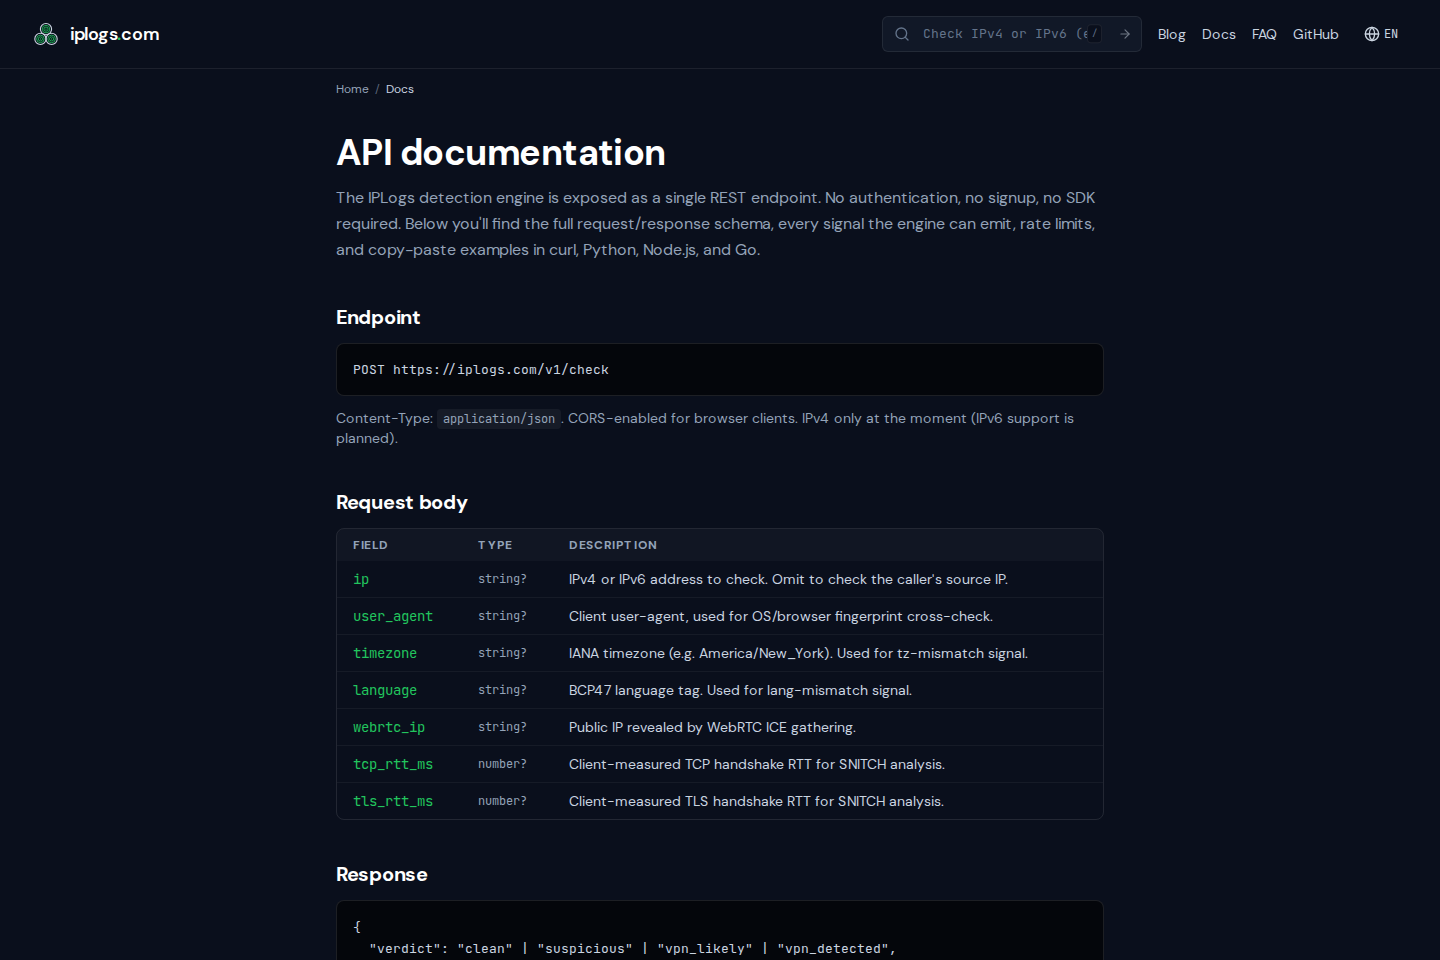Click the FIELD column header
This screenshot has height=960, width=1440.
coord(370,545)
